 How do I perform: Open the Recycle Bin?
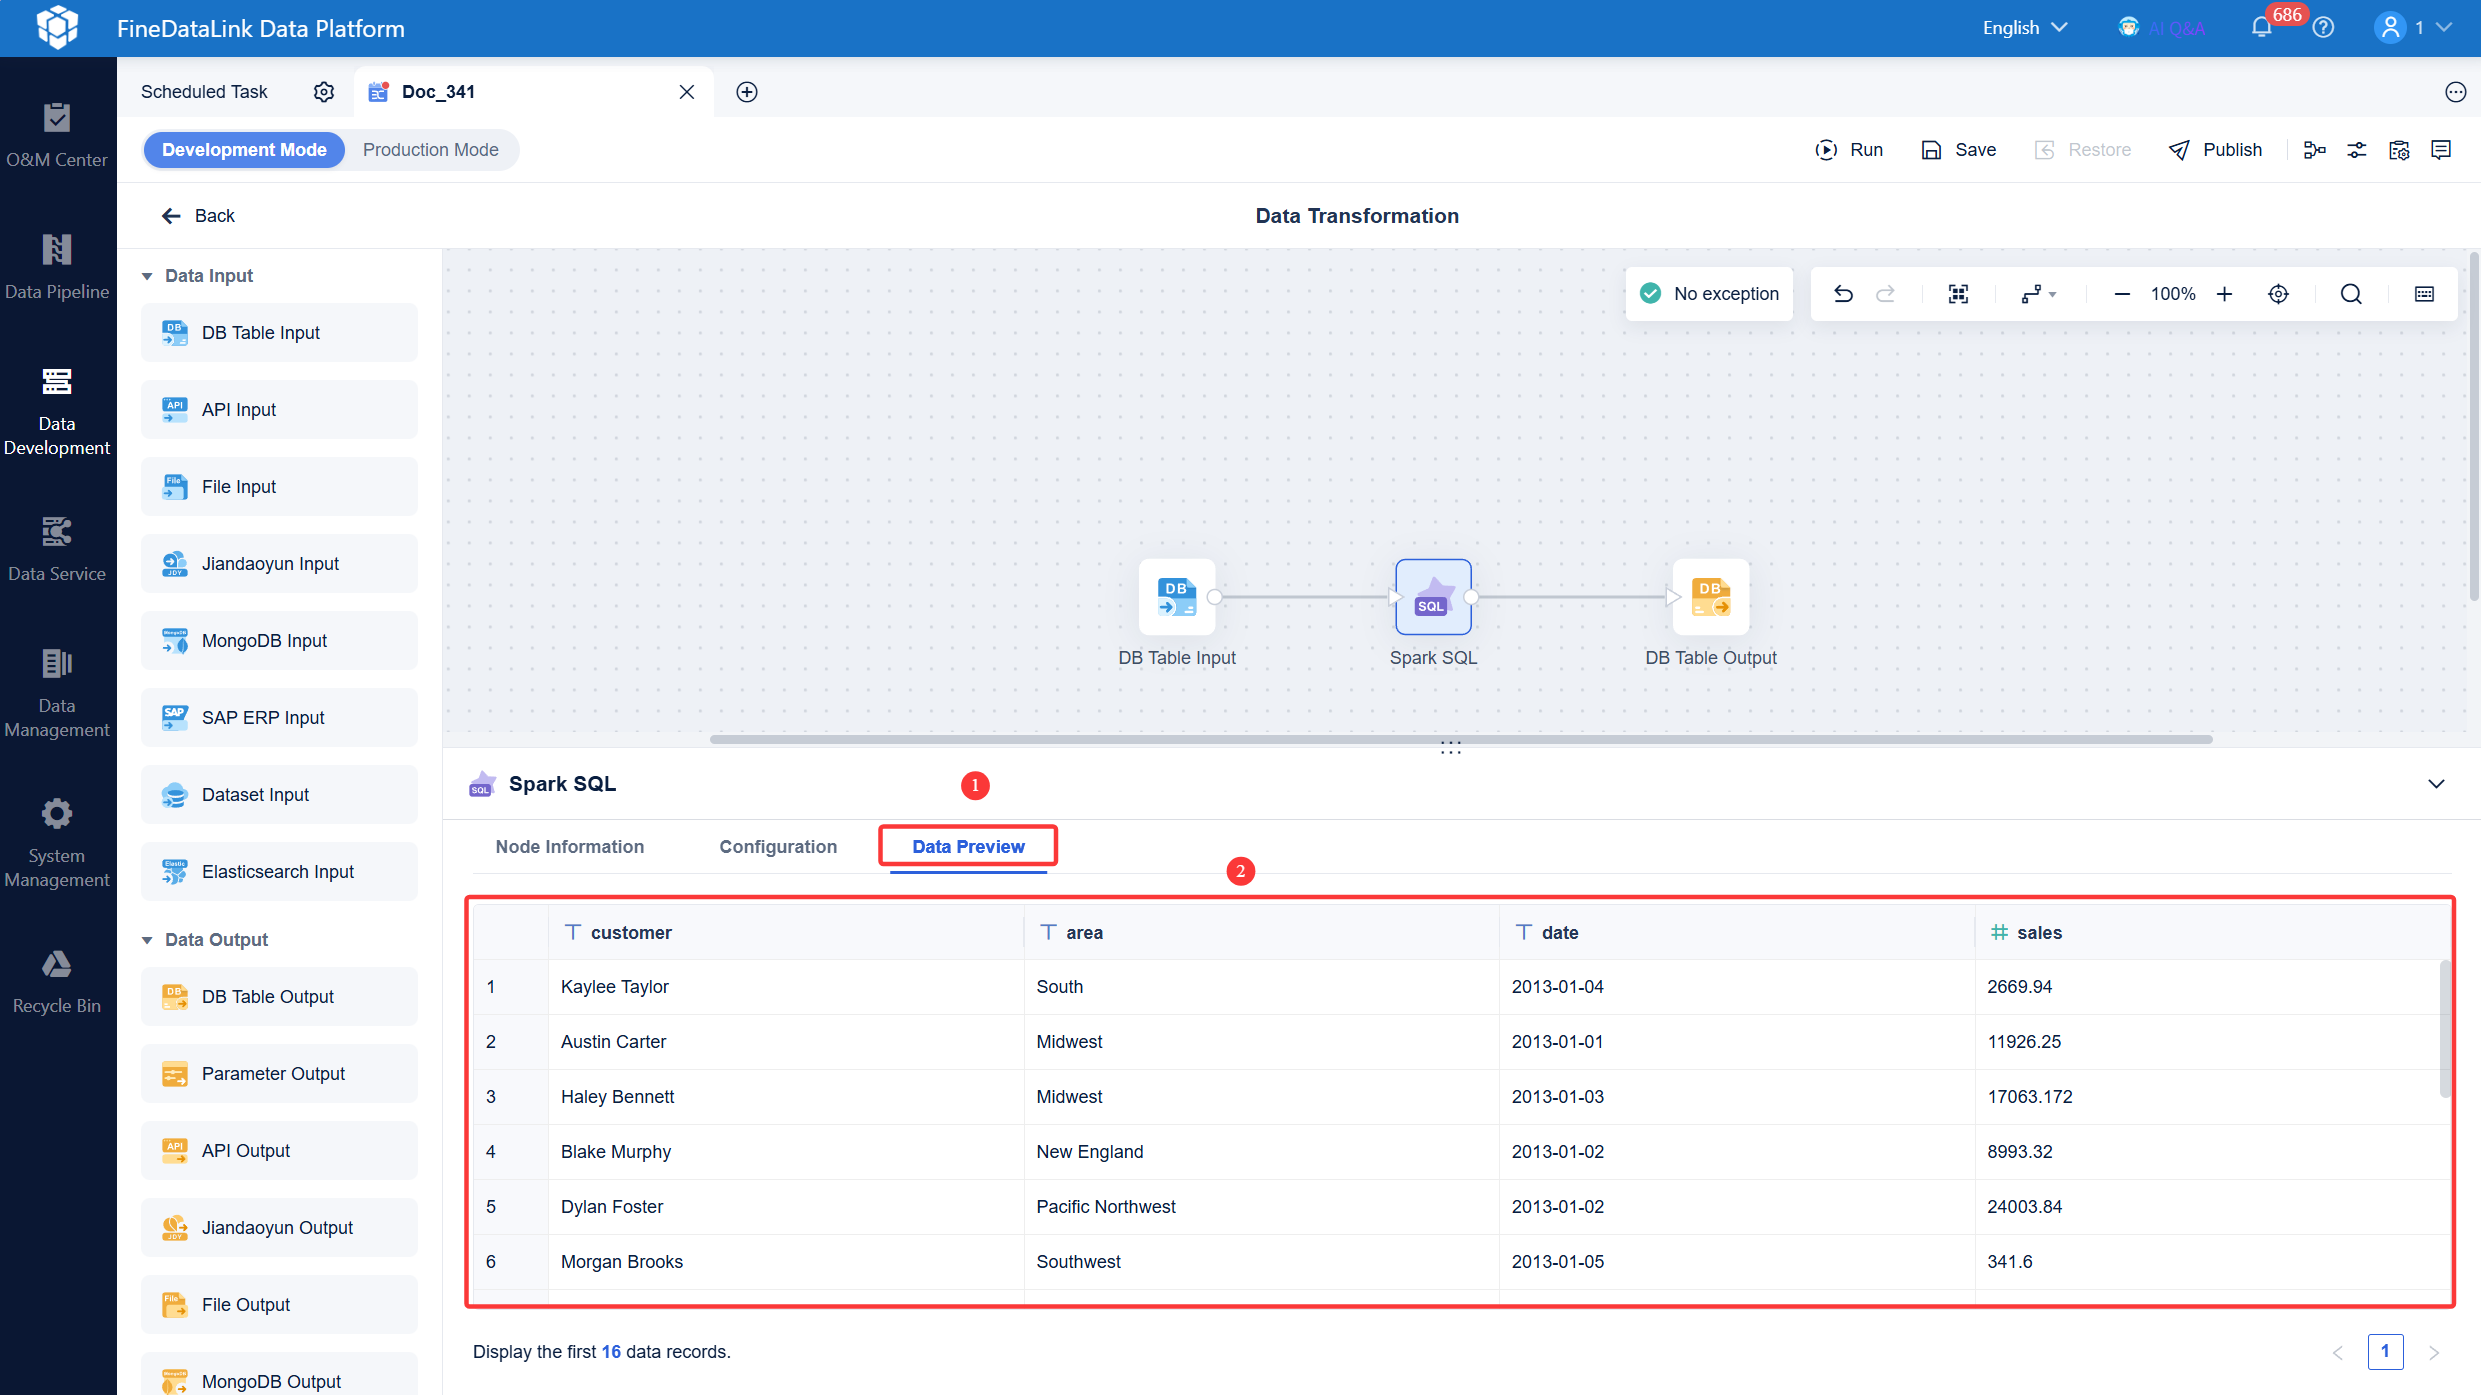click(57, 981)
